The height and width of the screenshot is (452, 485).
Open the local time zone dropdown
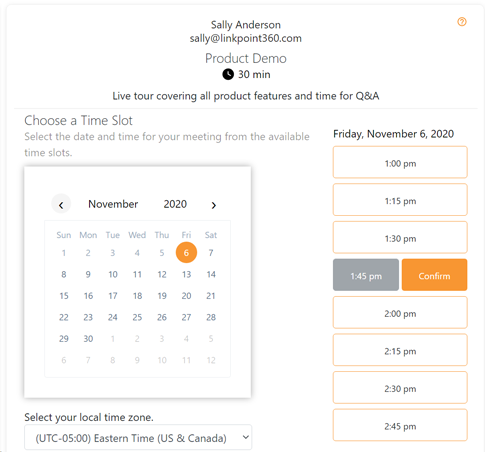[x=138, y=437]
